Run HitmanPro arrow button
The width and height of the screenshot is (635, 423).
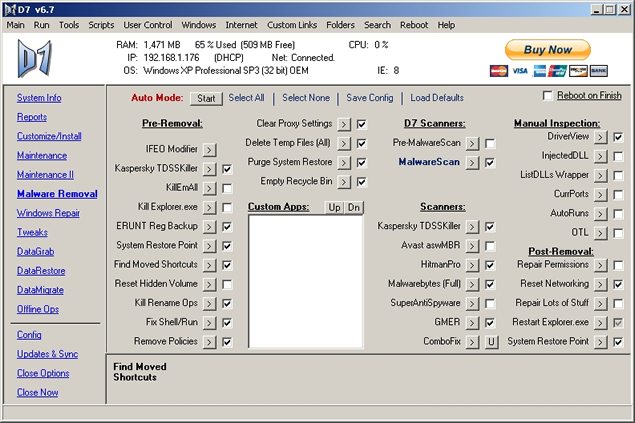(472, 265)
